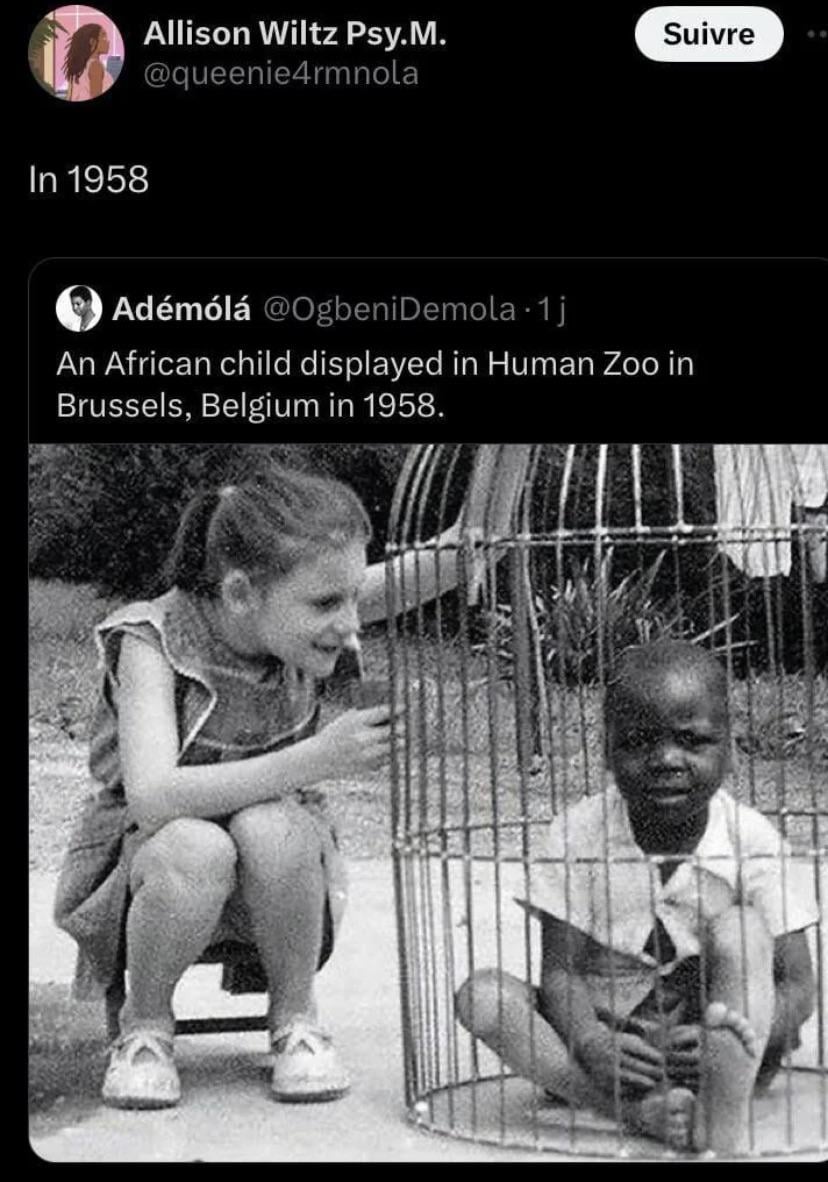This screenshot has height=1182, width=828.
Task: Enlarge the black-and-white photo
Action: tap(428, 803)
